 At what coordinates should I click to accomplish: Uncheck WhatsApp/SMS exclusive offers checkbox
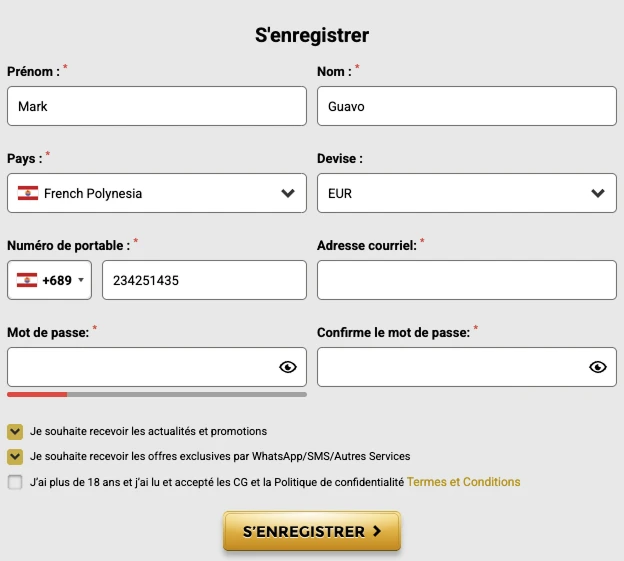coord(15,457)
